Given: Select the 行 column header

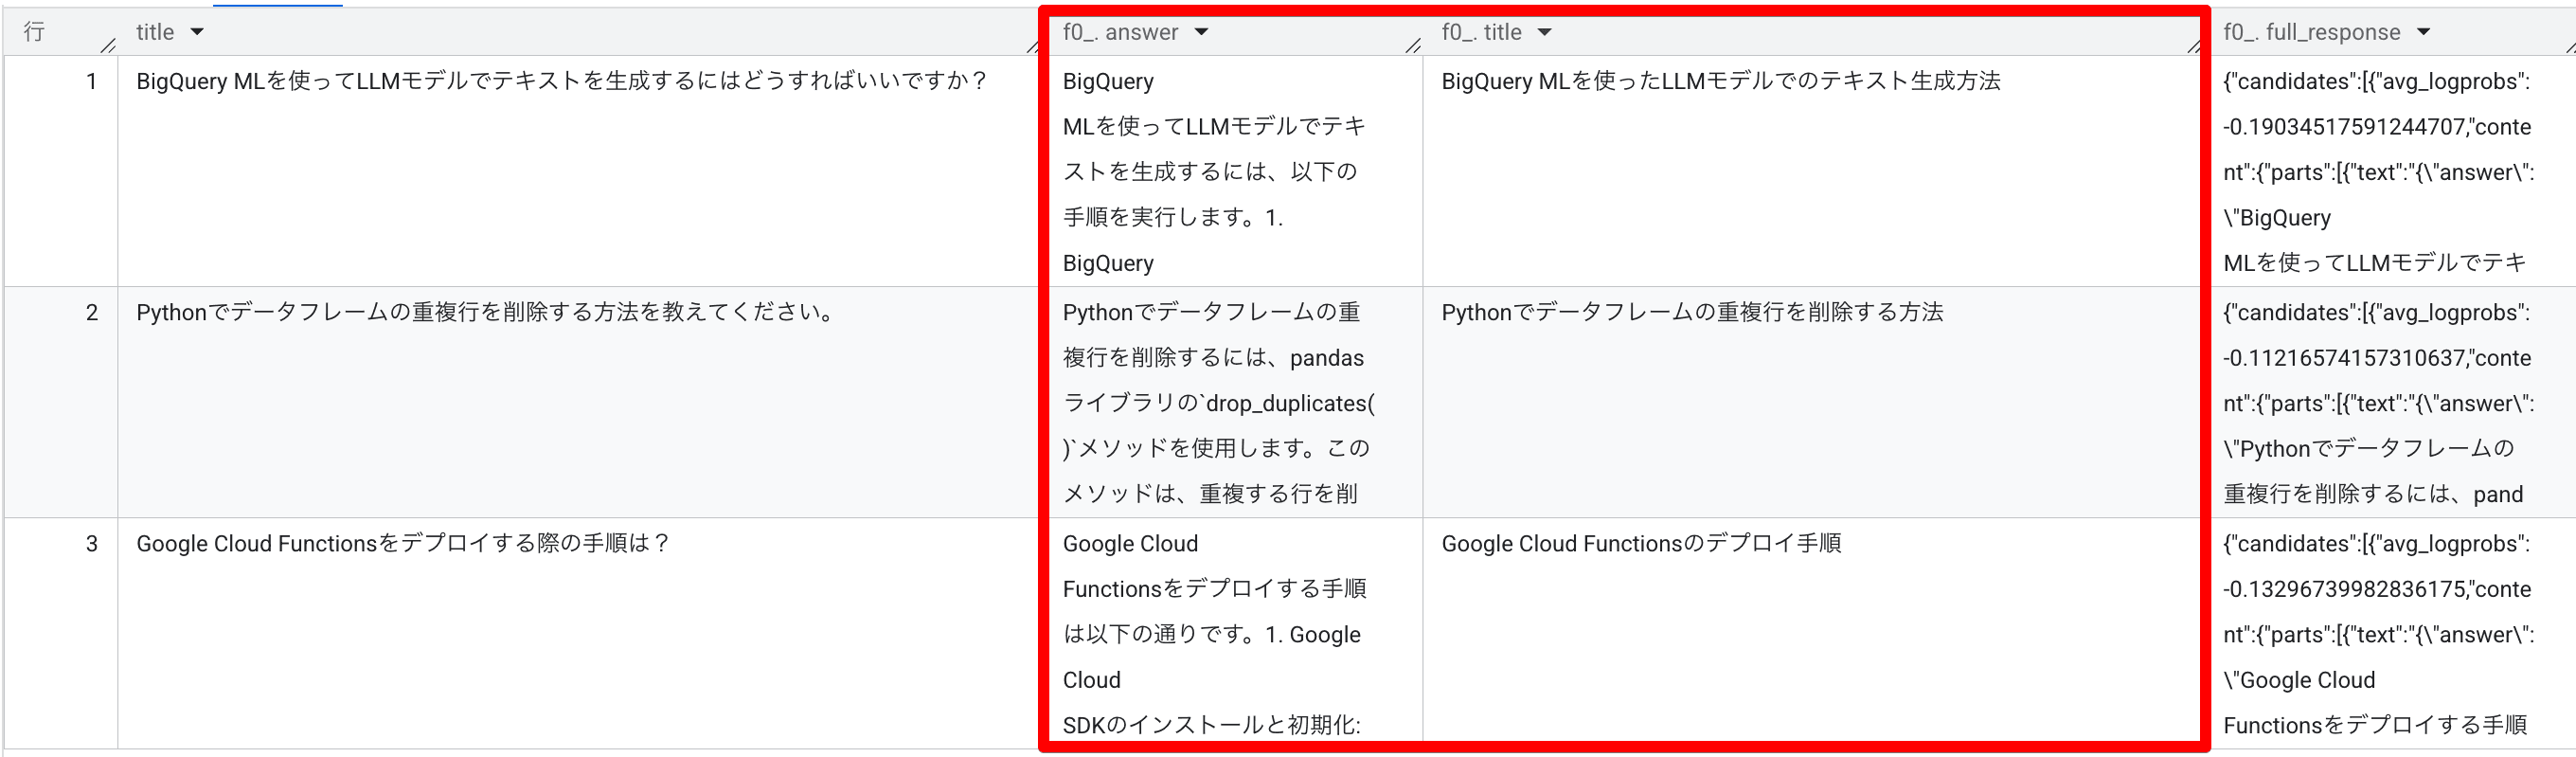Looking at the screenshot, I should click(34, 32).
